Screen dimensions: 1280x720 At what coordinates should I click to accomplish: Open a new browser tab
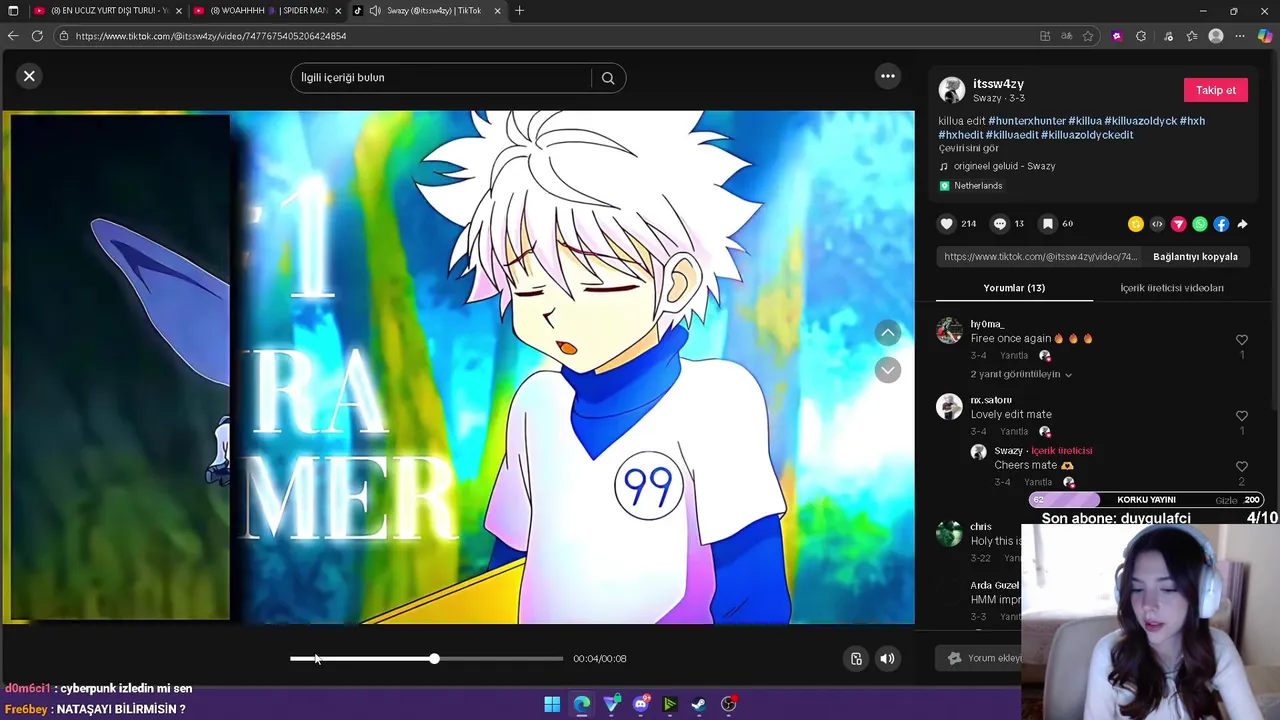point(519,11)
